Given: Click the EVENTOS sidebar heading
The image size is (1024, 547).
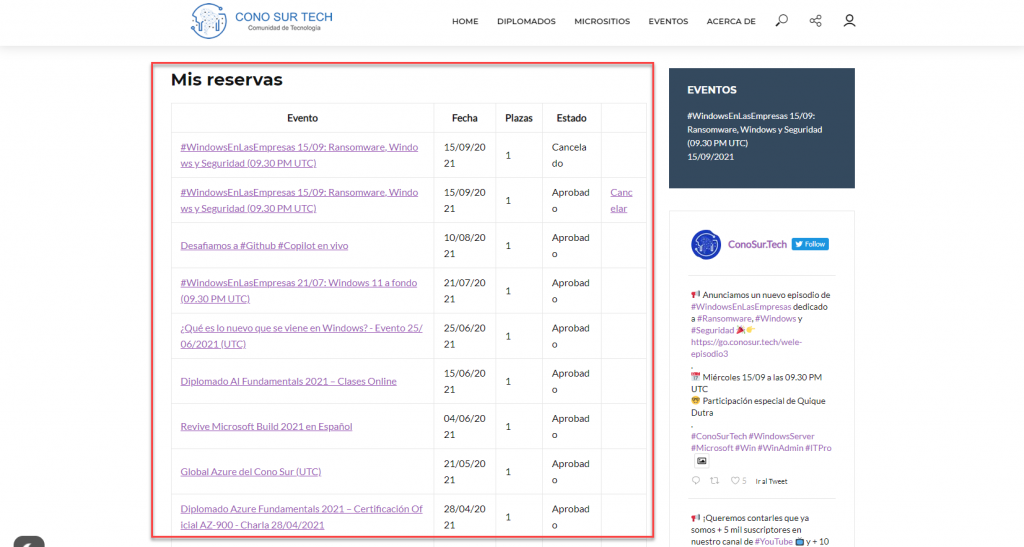Looking at the screenshot, I should (x=712, y=90).
